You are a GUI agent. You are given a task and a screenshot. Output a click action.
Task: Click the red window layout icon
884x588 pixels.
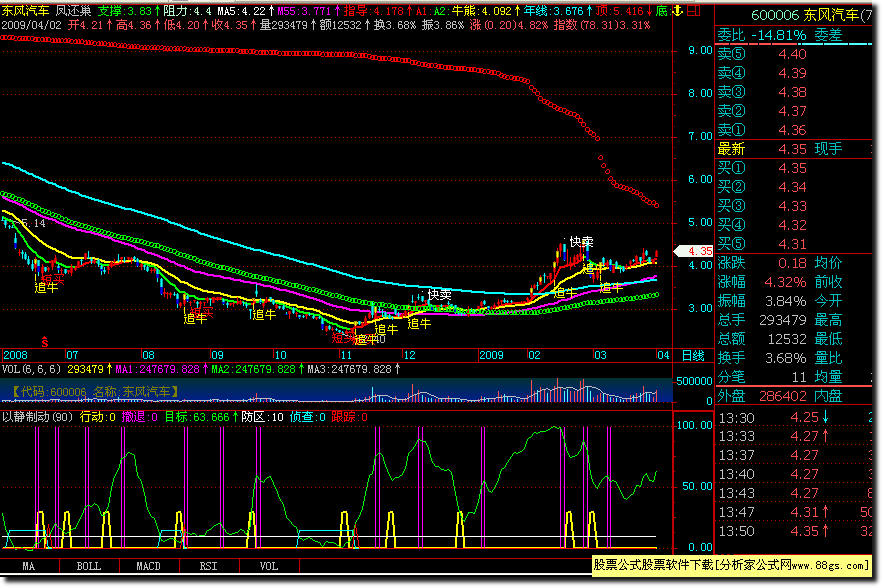point(693,10)
